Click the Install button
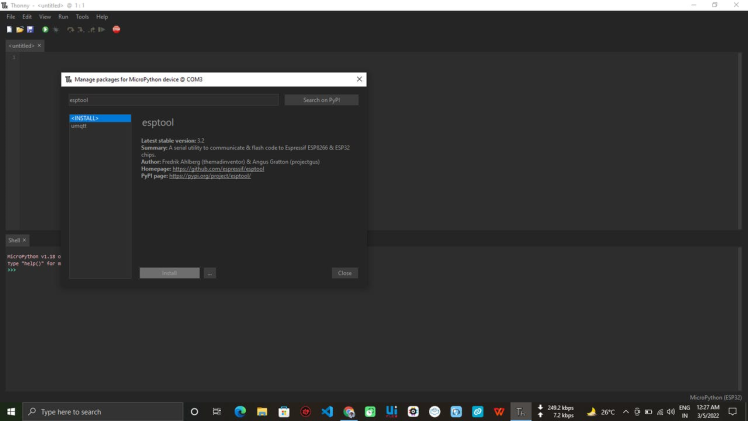748x421 pixels. (x=169, y=273)
